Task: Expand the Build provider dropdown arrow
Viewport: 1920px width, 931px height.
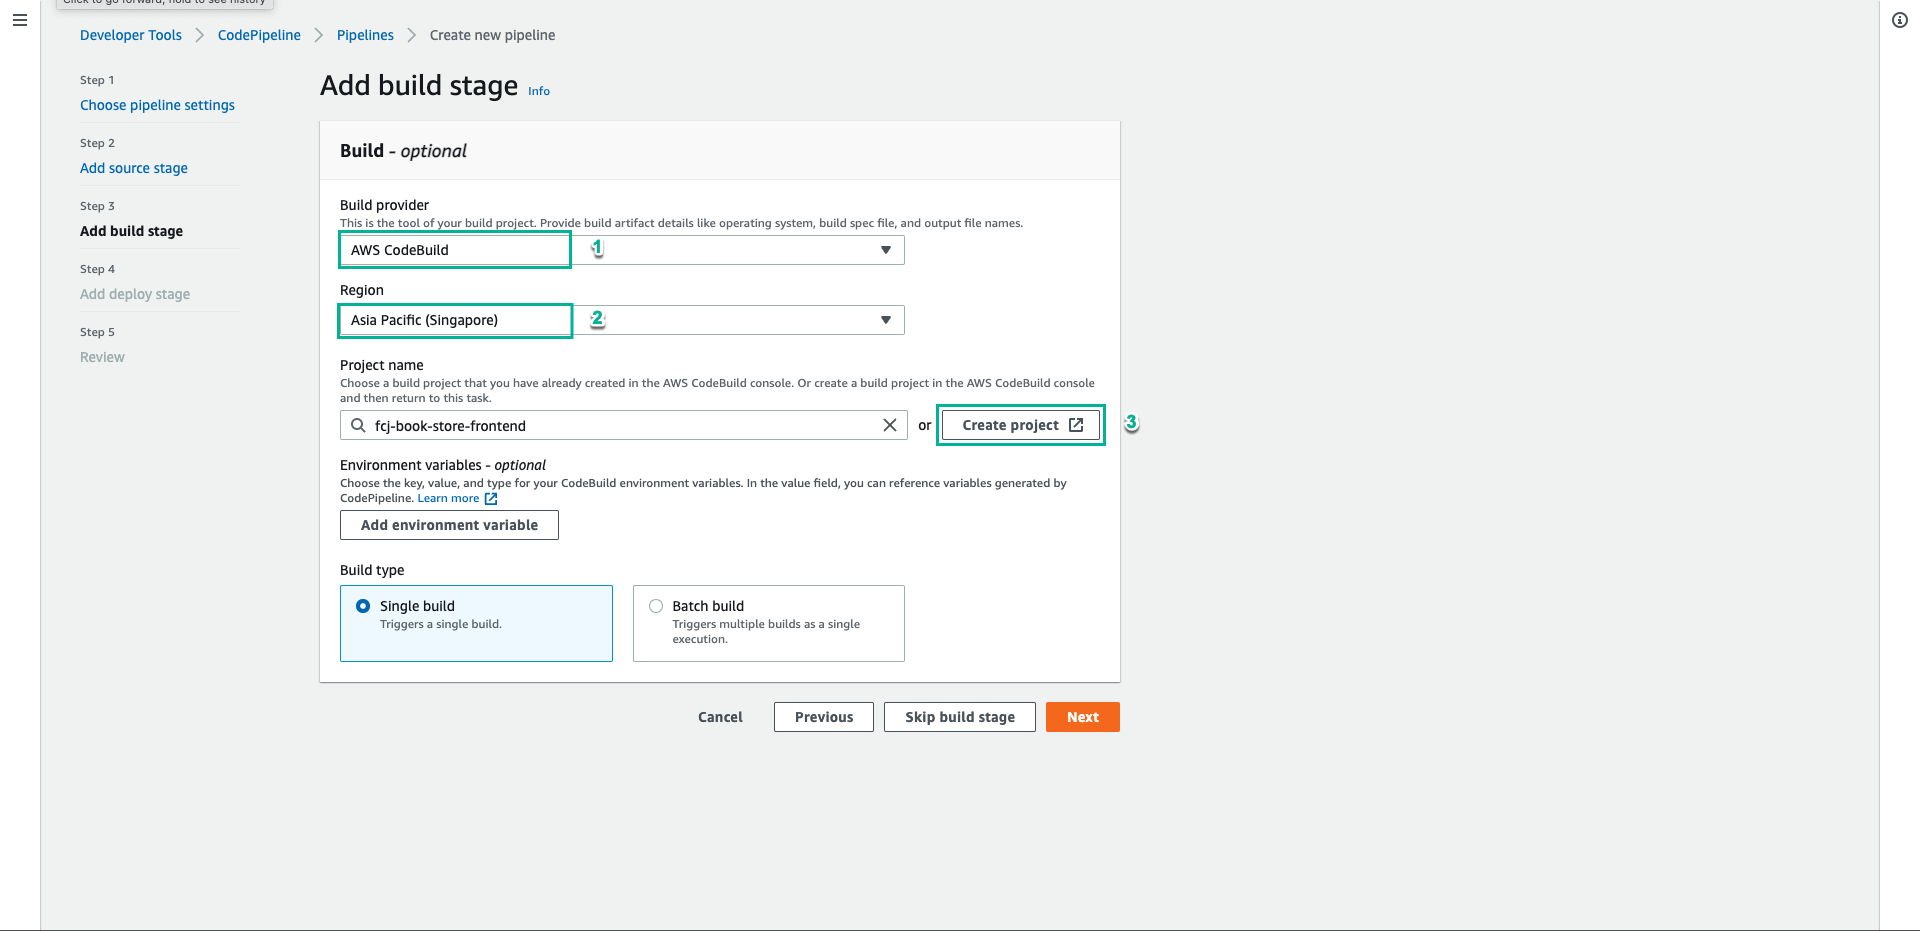Action: click(x=885, y=250)
